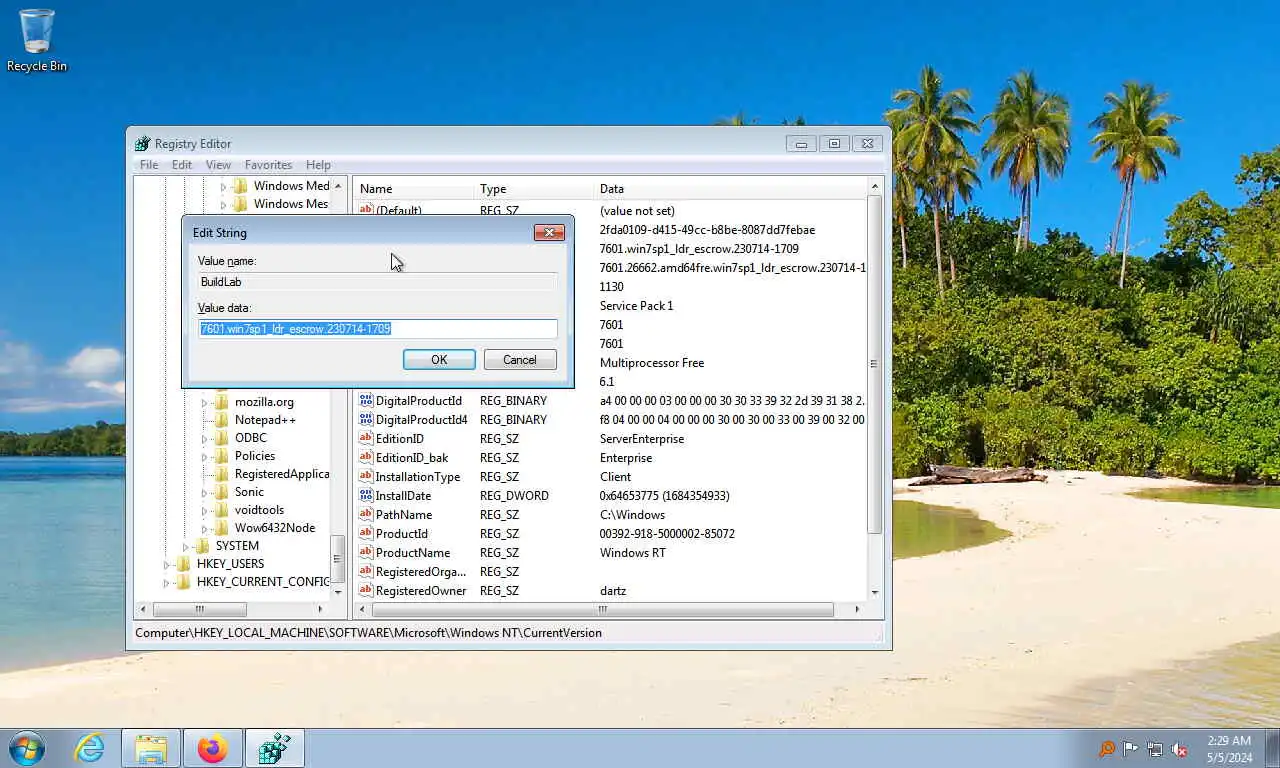Open Firefox from the taskbar

[212, 748]
